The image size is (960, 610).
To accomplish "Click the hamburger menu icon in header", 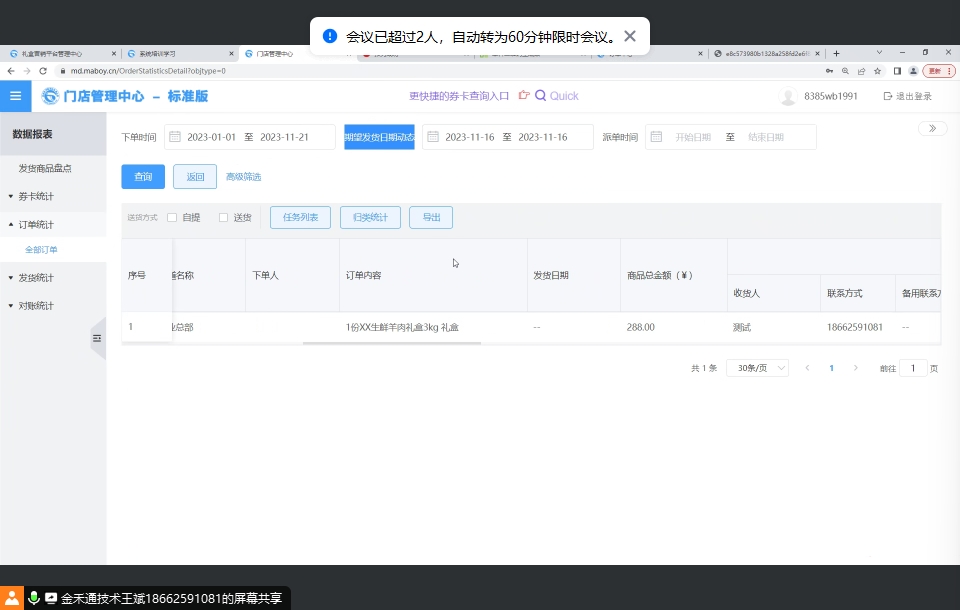I will tap(15, 96).
